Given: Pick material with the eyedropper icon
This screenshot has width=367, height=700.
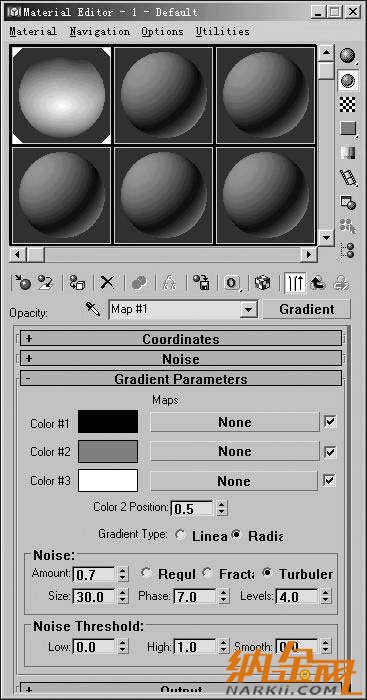Looking at the screenshot, I should pyautogui.click(x=93, y=309).
